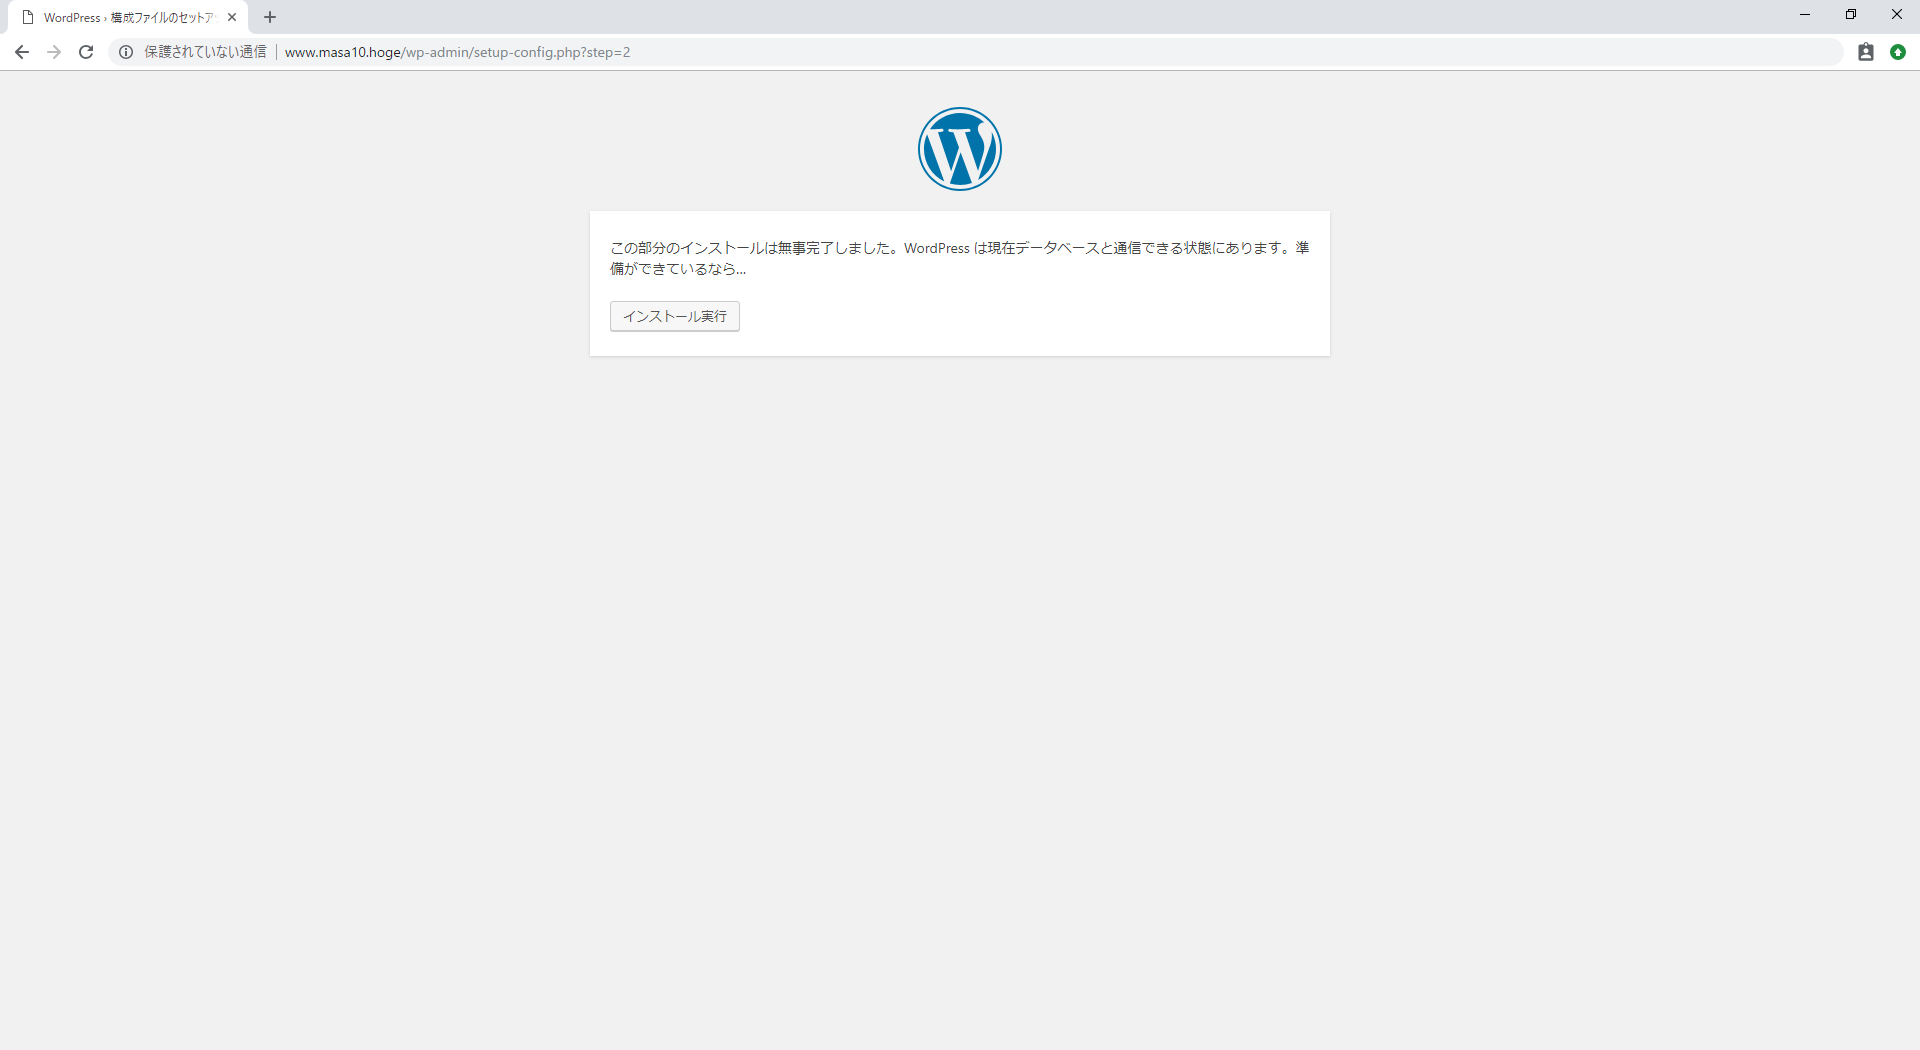
Task: Minimize the browser window
Action: click(1805, 14)
